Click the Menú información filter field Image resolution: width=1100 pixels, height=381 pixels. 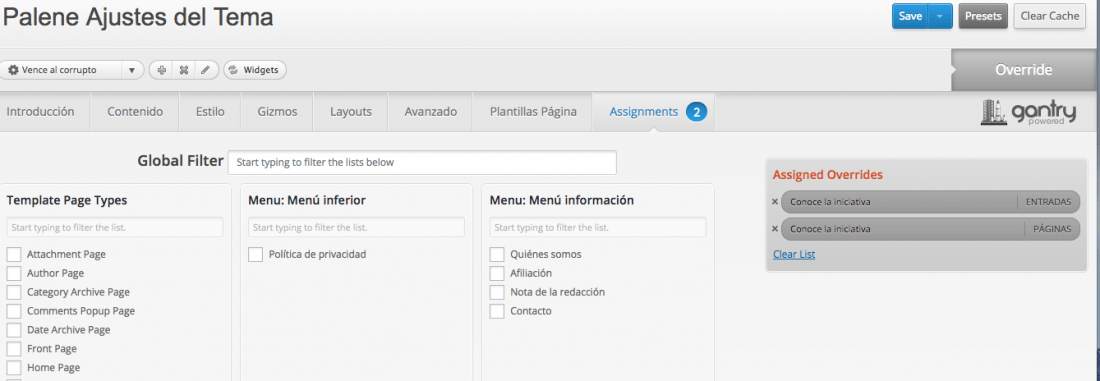coord(598,227)
